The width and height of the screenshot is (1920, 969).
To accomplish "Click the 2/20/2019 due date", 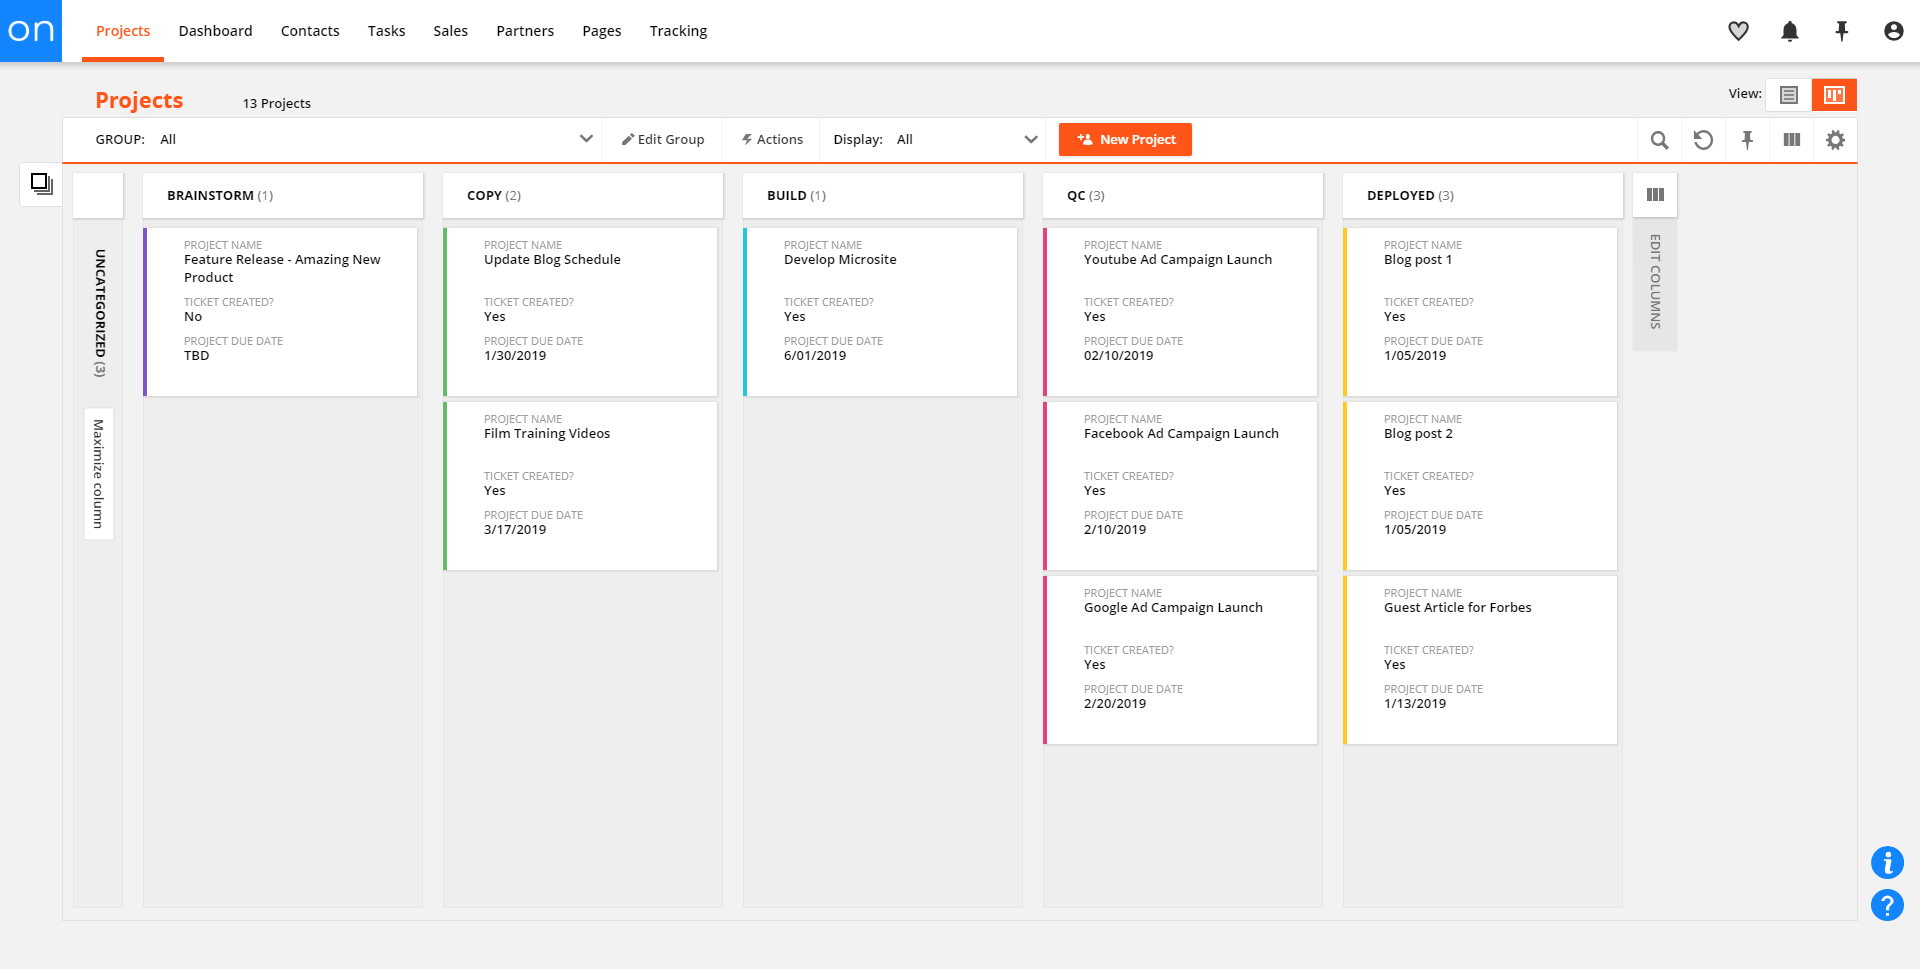I will [x=1115, y=704].
